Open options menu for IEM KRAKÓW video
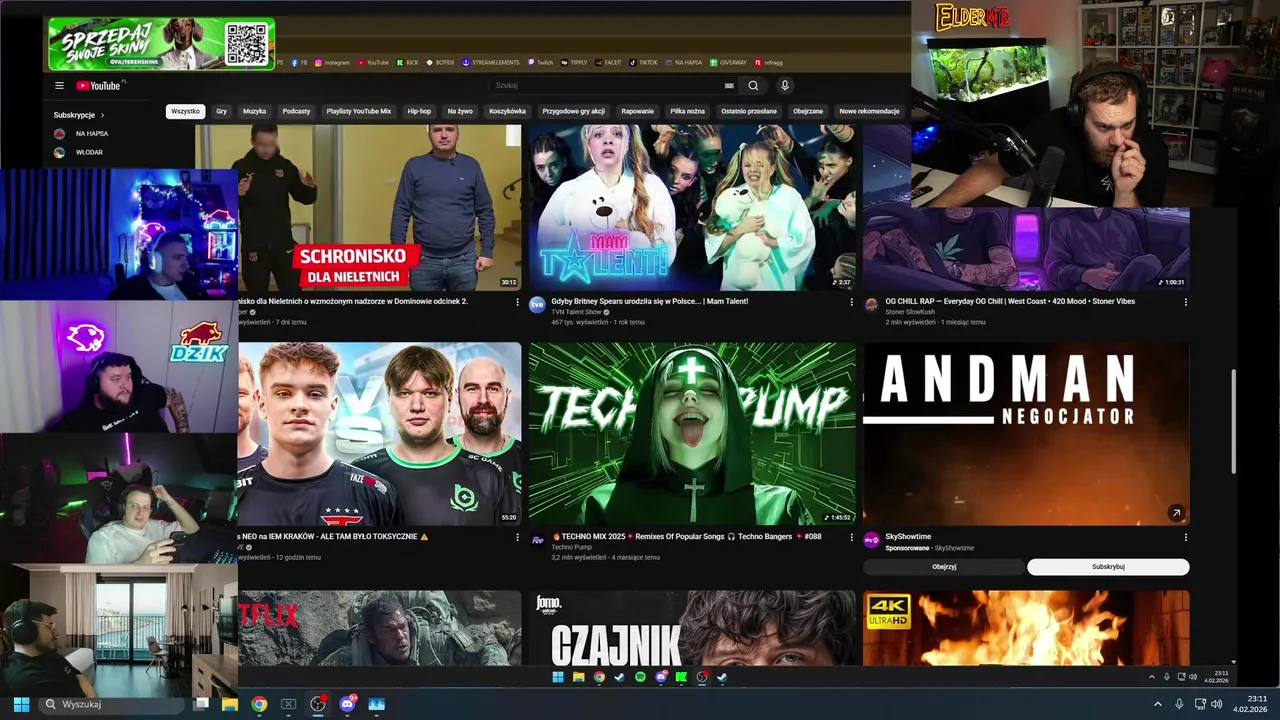The height and width of the screenshot is (720, 1280). (x=518, y=537)
